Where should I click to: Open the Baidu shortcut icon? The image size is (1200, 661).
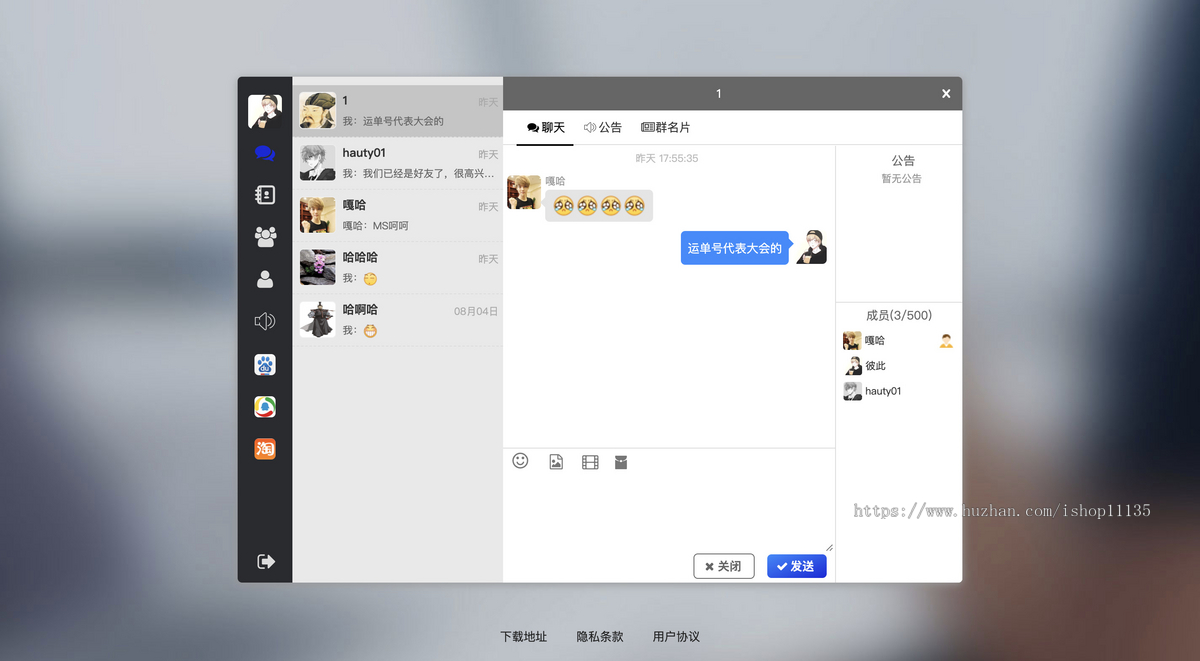(265, 365)
